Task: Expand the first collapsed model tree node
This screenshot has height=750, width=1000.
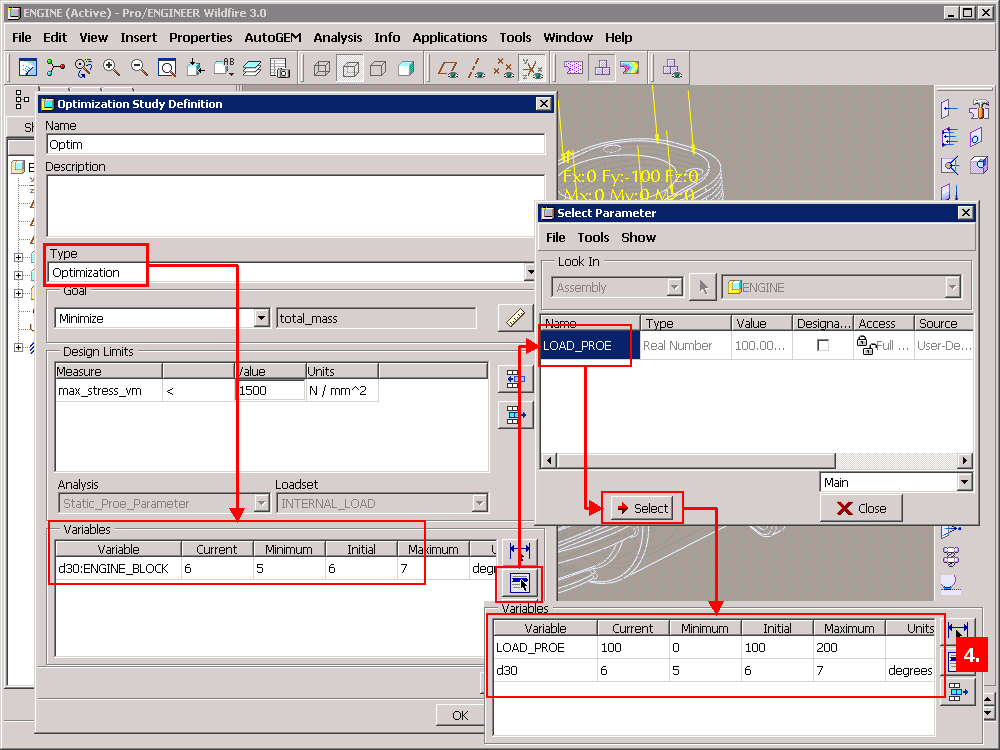Action: click(x=18, y=258)
